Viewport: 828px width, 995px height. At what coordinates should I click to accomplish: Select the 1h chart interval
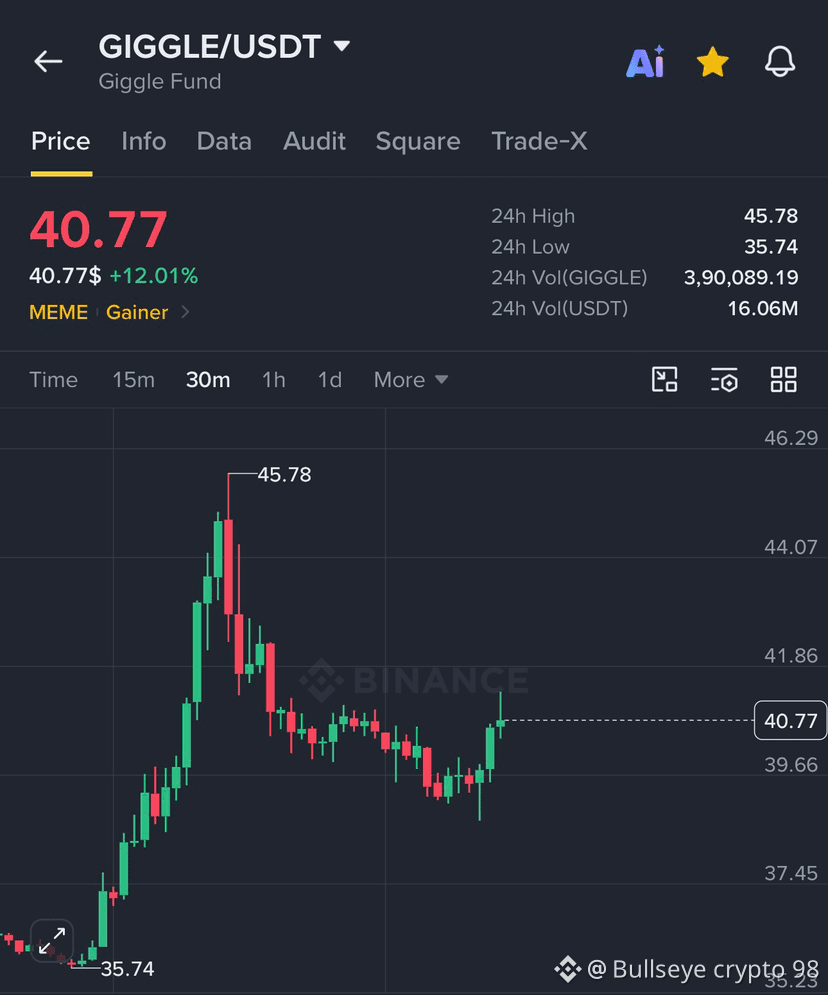(x=273, y=379)
